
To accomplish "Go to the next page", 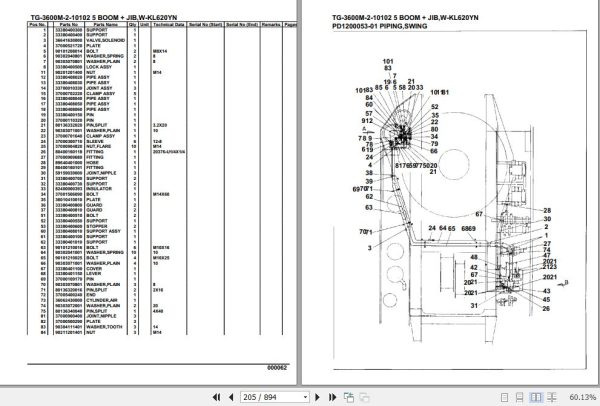I will 317,397.
